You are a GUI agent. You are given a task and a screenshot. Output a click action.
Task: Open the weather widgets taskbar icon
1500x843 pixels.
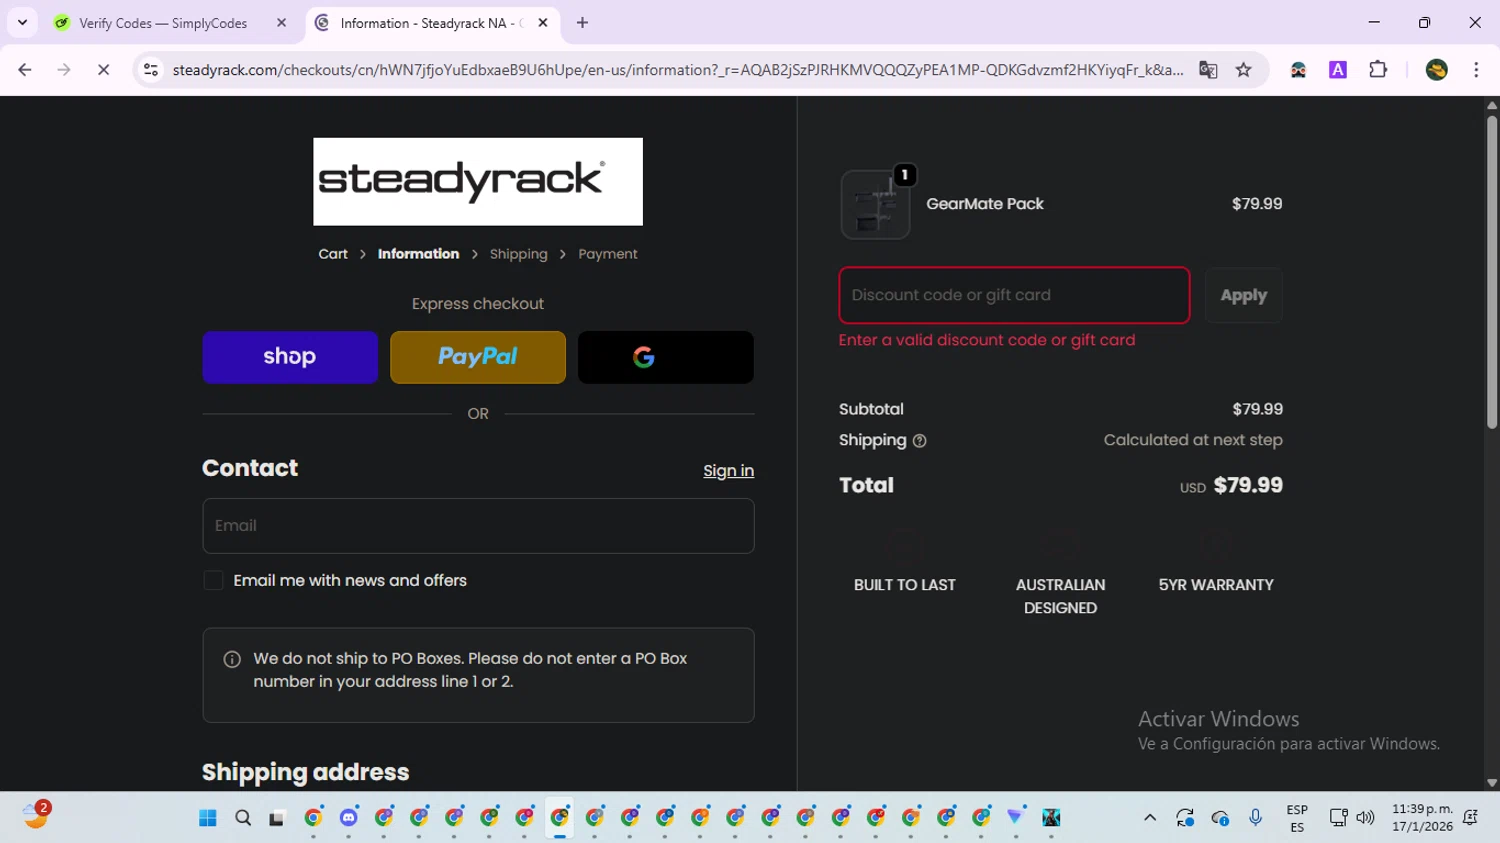coord(36,815)
